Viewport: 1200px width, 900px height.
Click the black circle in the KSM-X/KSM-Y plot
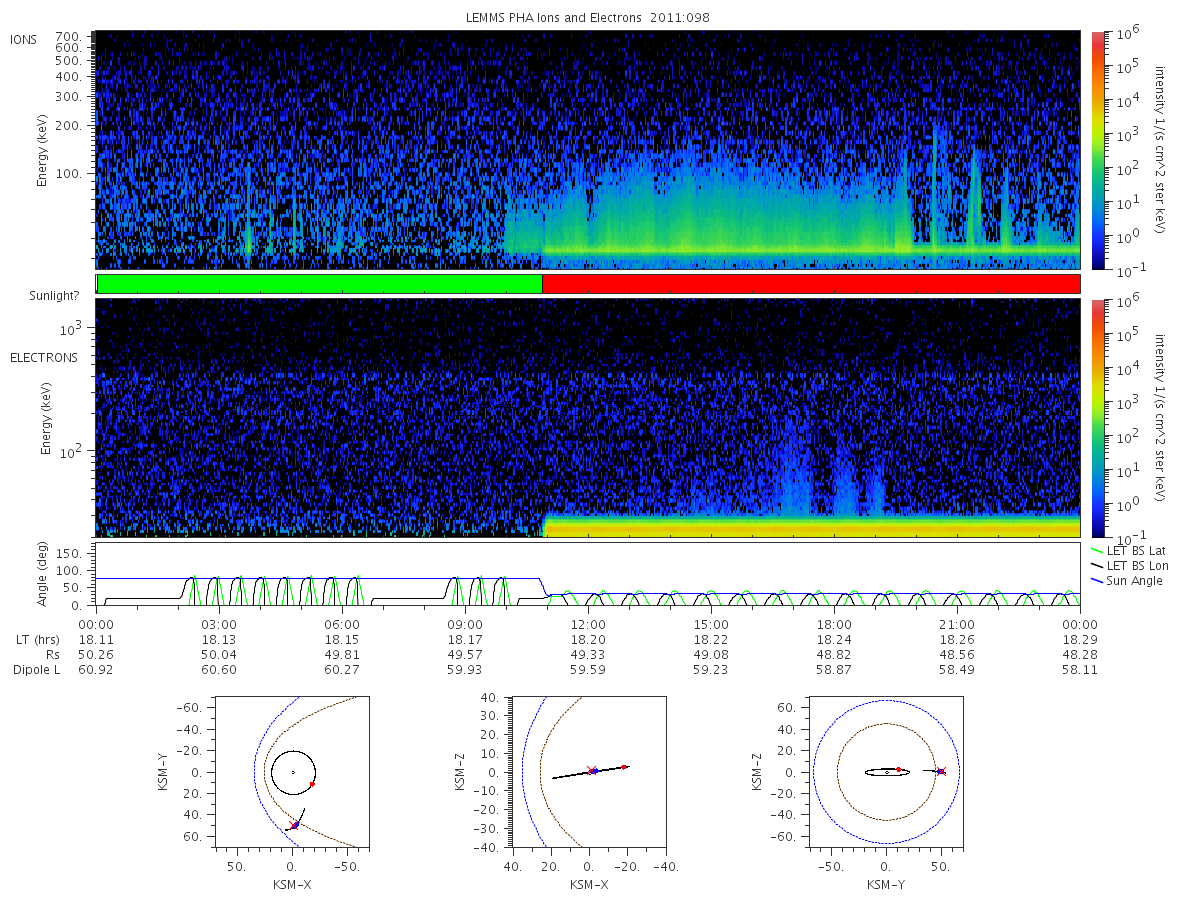[292, 772]
